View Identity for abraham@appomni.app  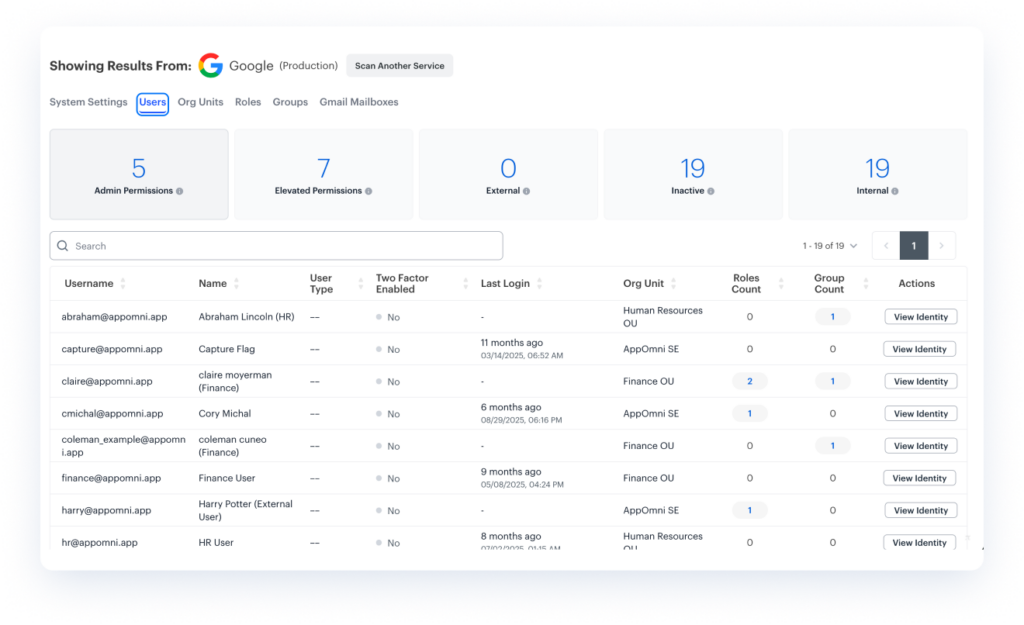(920, 317)
